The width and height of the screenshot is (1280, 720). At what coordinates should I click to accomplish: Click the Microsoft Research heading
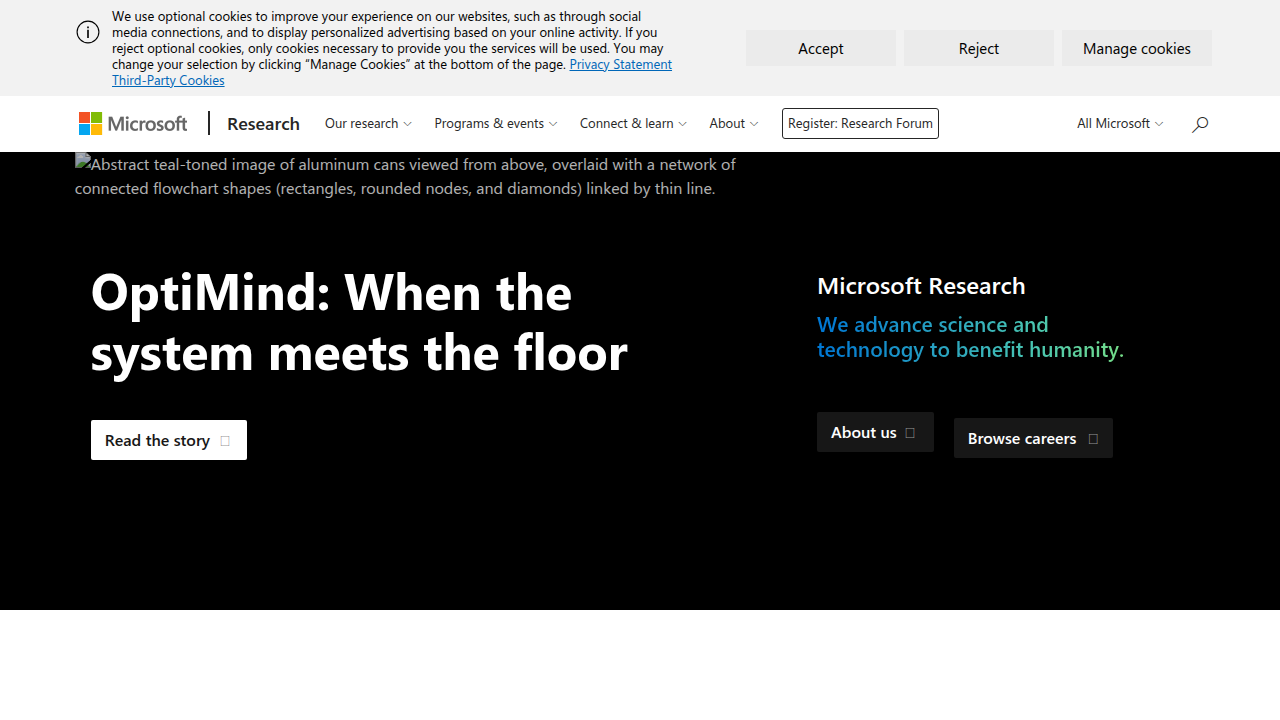(921, 286)
